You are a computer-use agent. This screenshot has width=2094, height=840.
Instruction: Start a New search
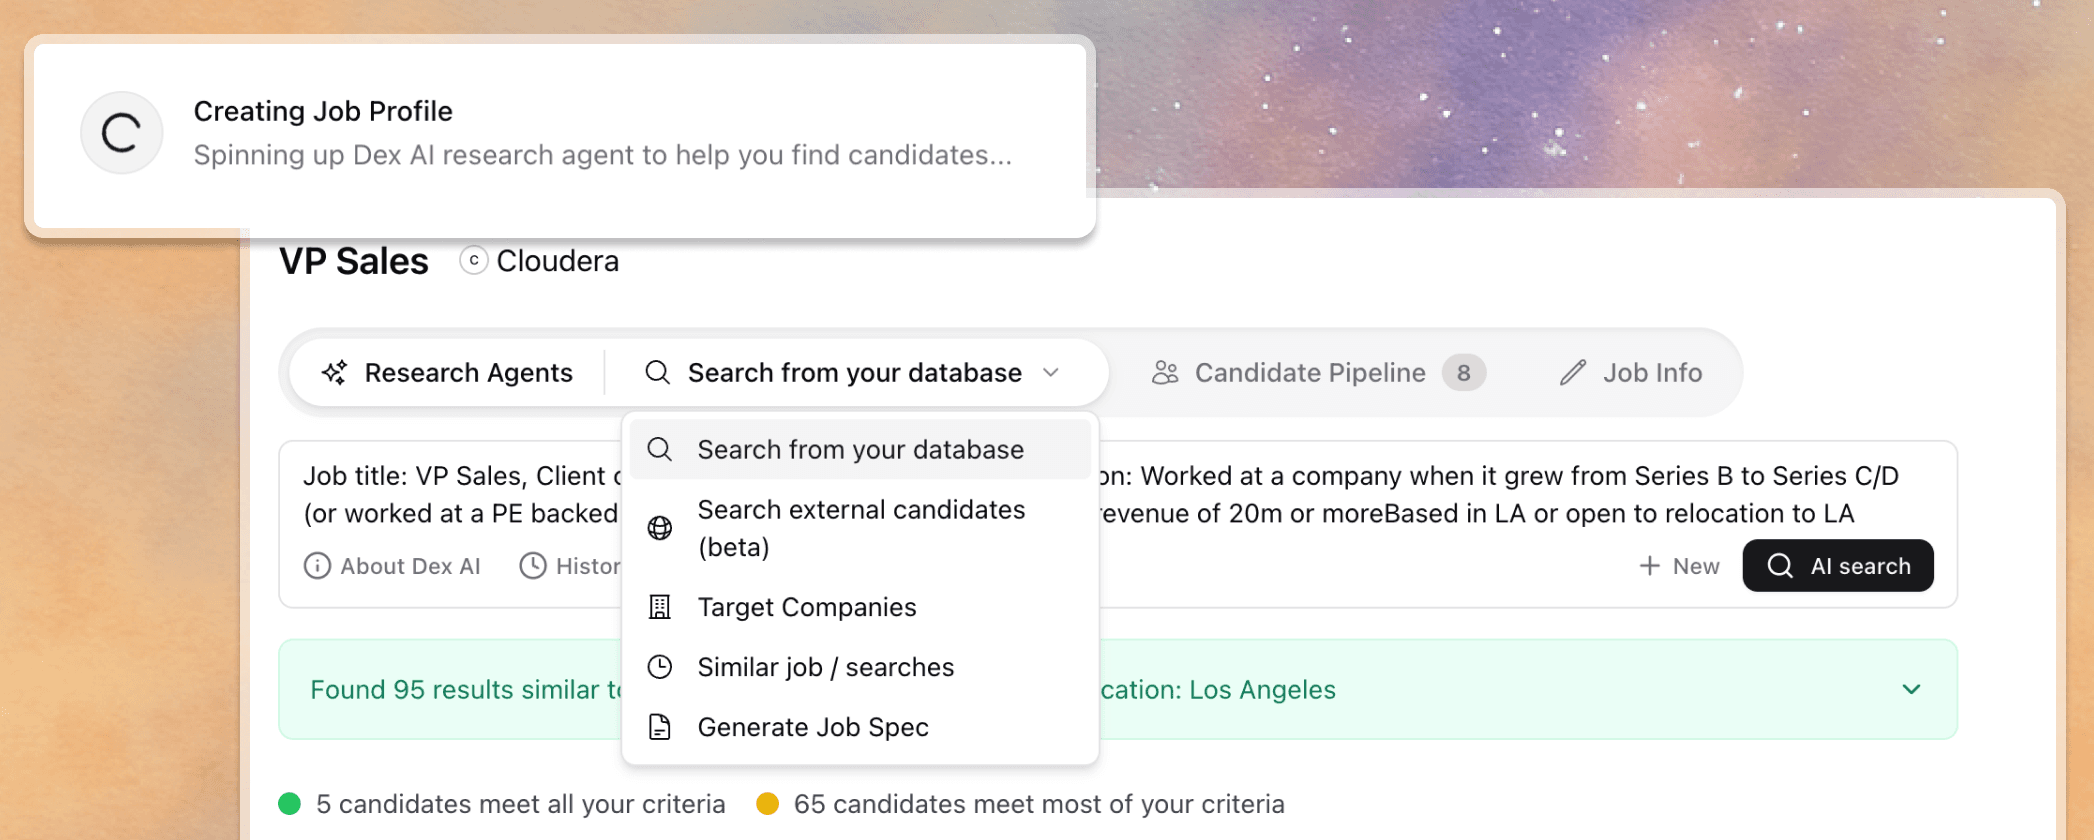[x=1680, y=566]
